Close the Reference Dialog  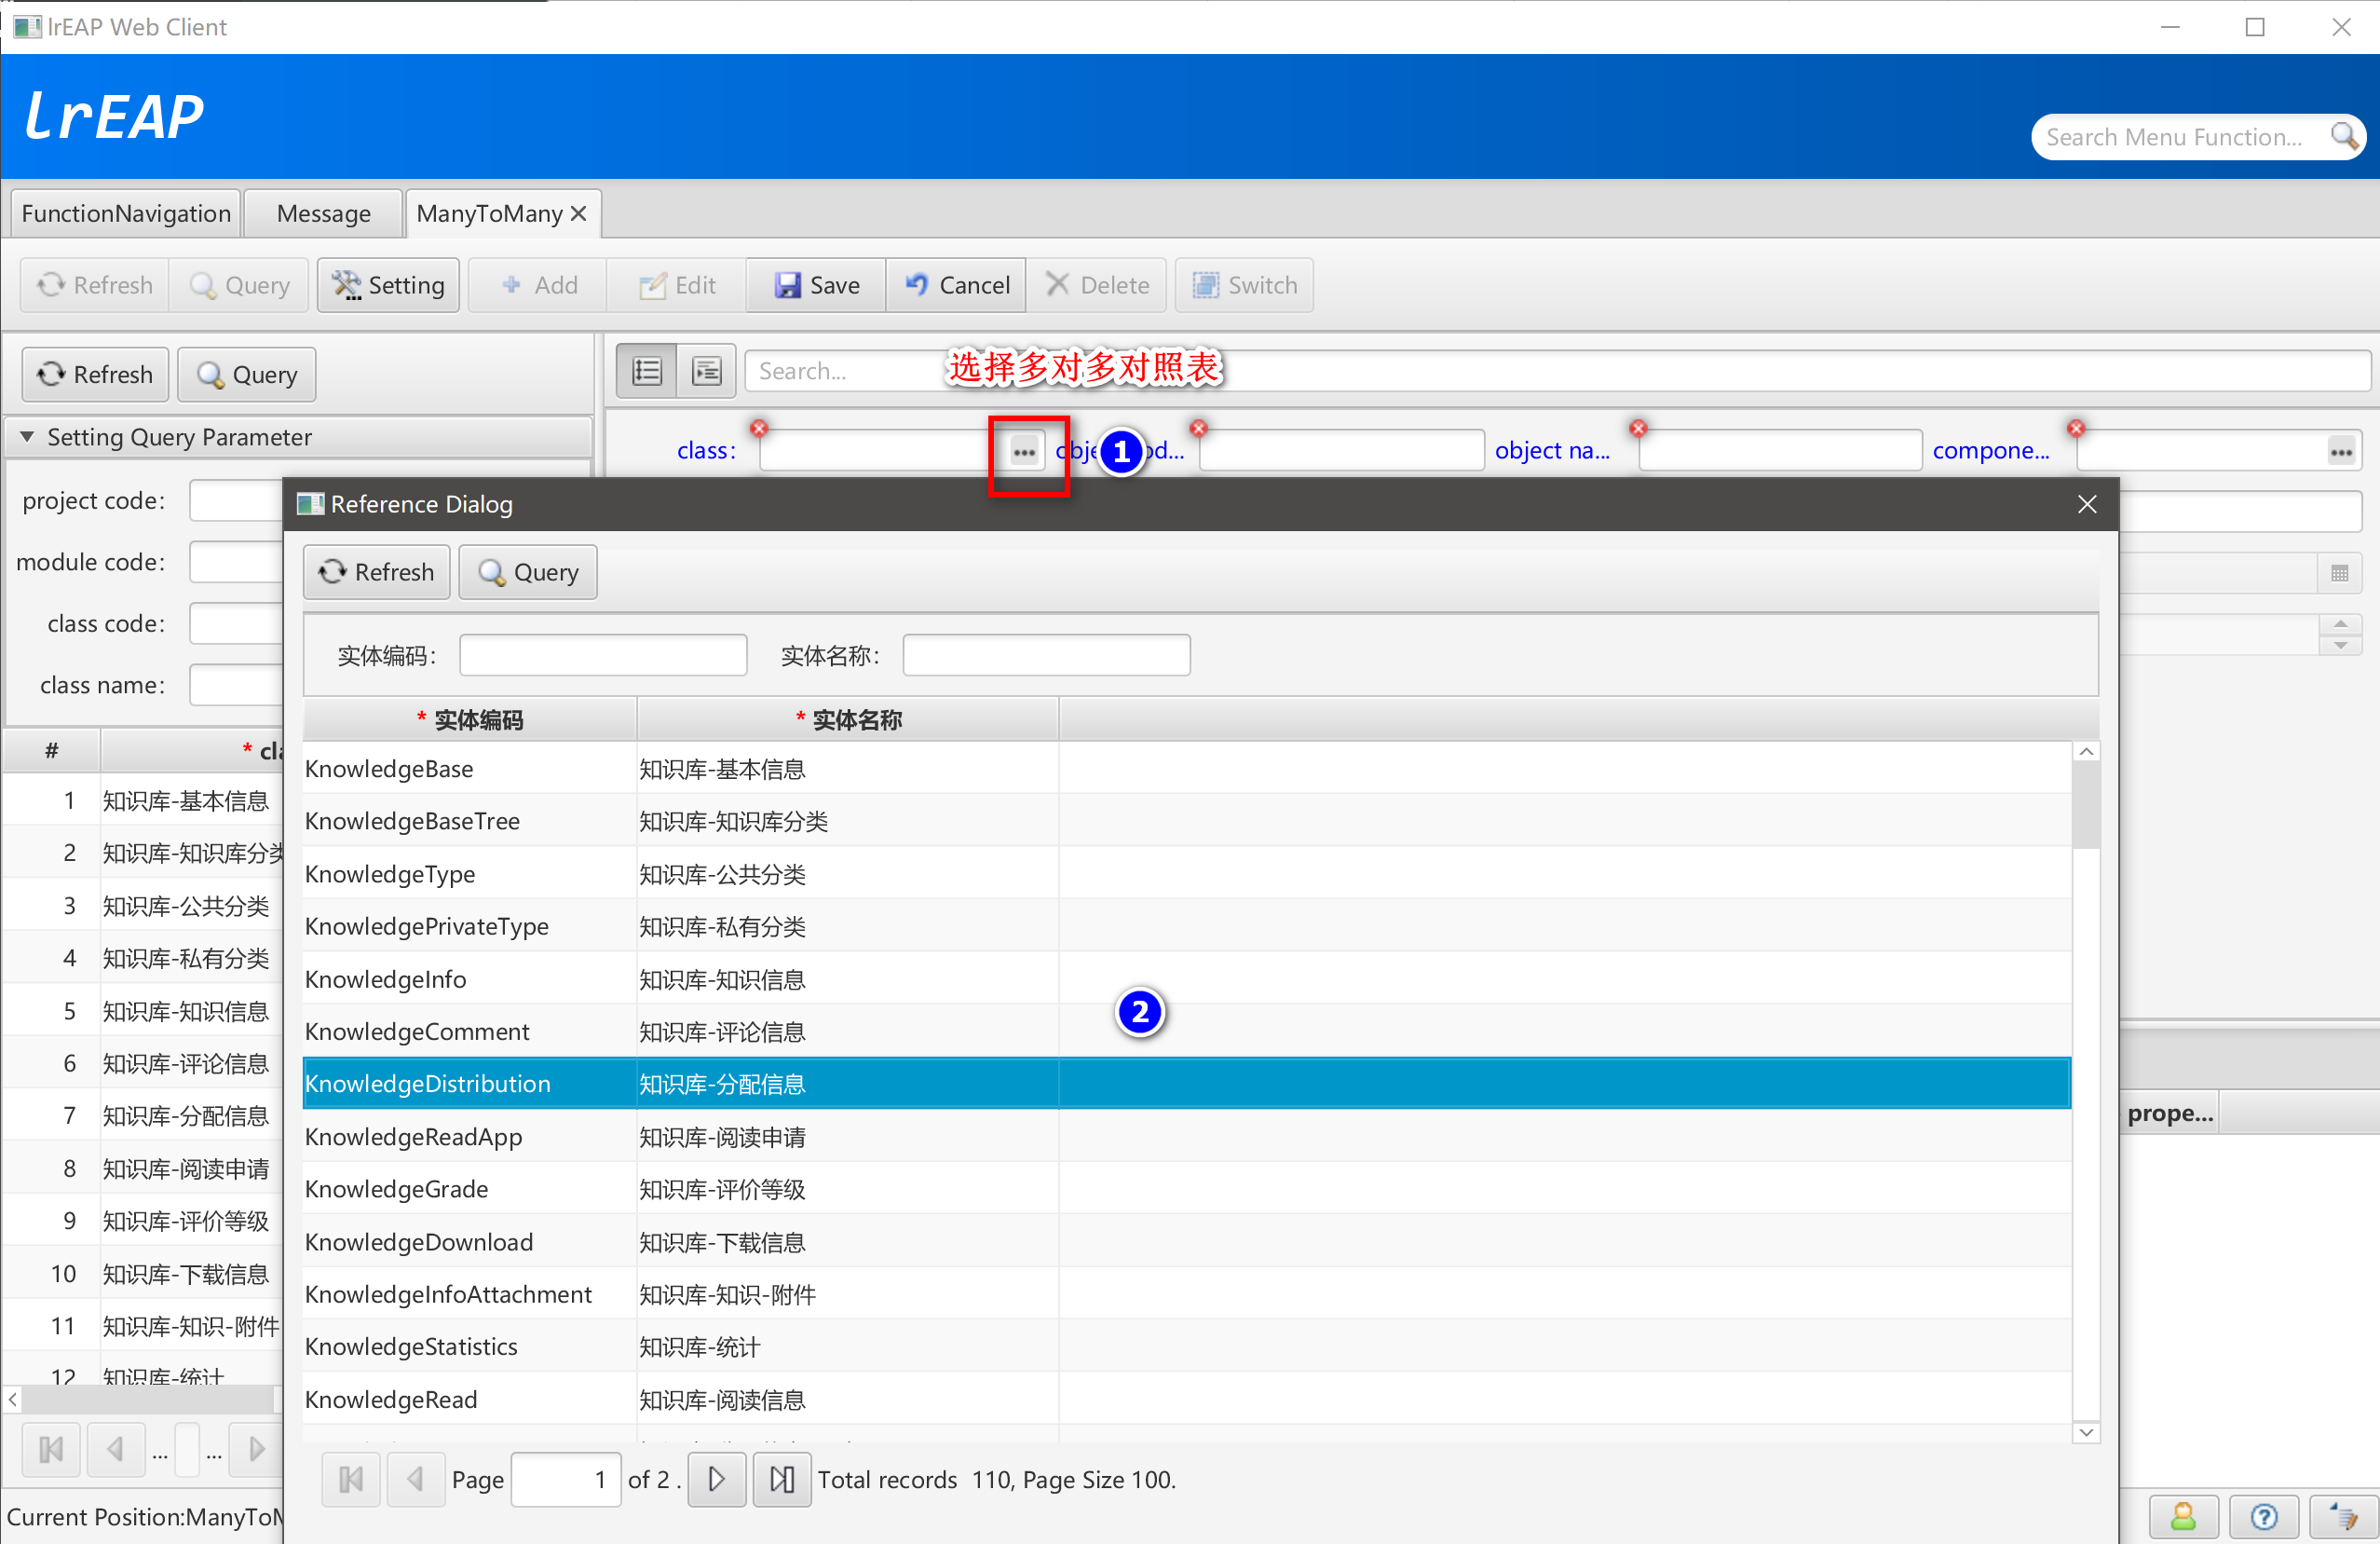pos(2087,504)
